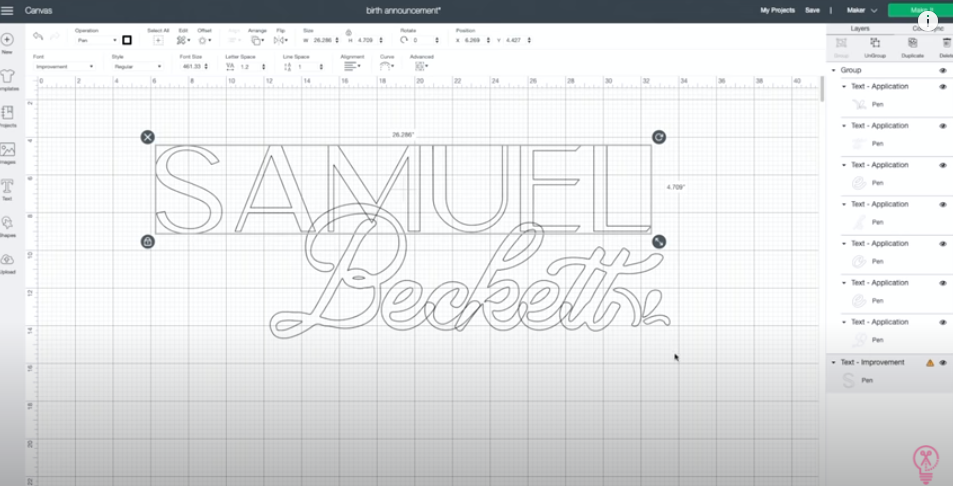Image resolution: width=953 pixels, height=486 pixels.
Task: Click the Line Space icon
Action: point(287,66)
